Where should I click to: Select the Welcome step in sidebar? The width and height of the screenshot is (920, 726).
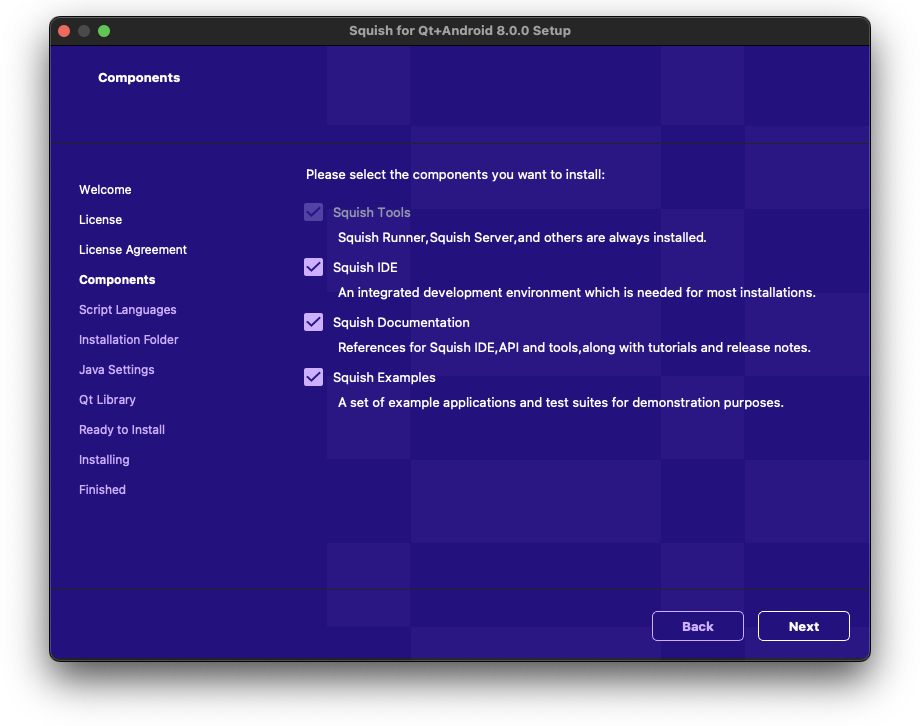coord(105,190)
